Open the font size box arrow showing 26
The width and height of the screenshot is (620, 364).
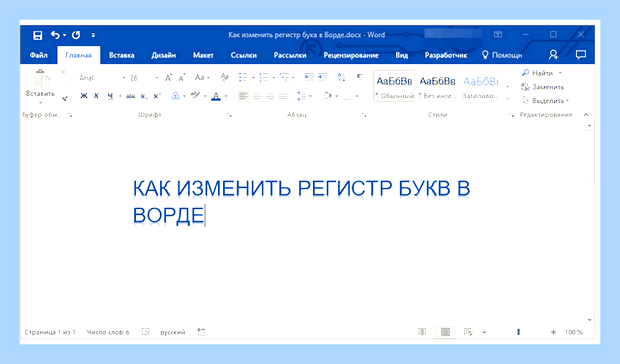(x=157, y=78)
